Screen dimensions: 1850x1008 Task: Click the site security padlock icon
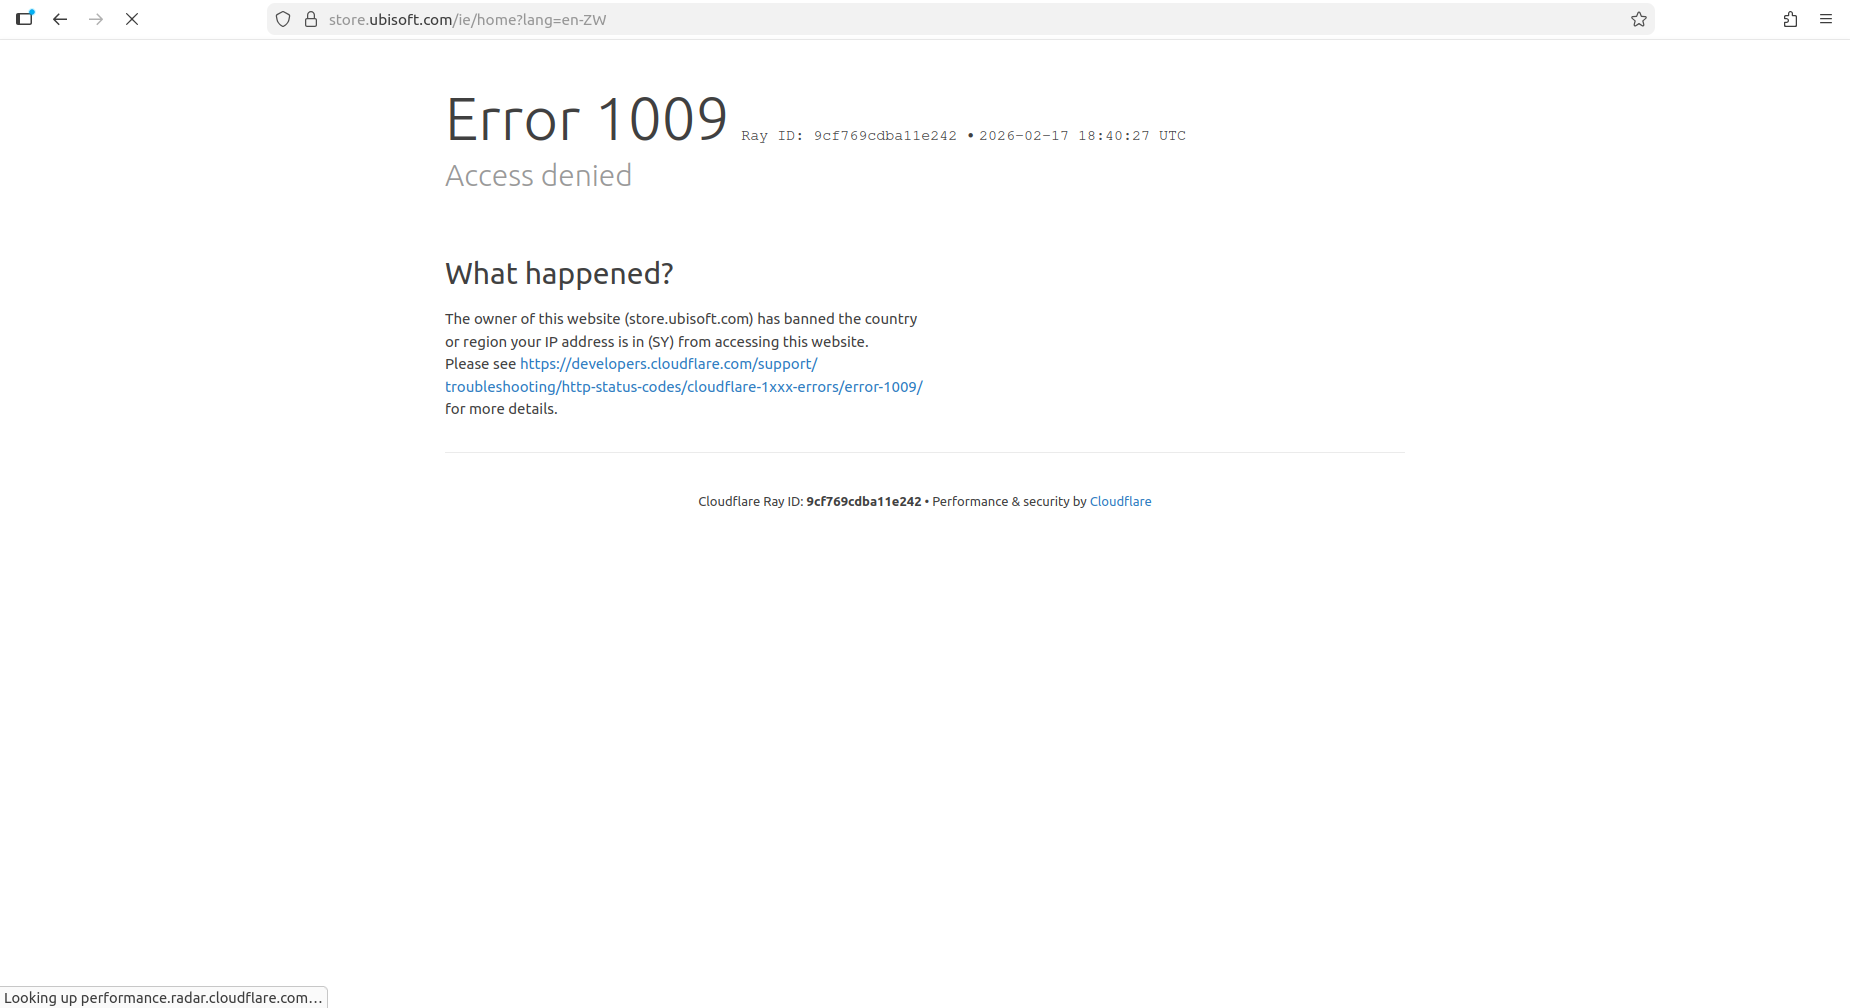pos(311,19)
